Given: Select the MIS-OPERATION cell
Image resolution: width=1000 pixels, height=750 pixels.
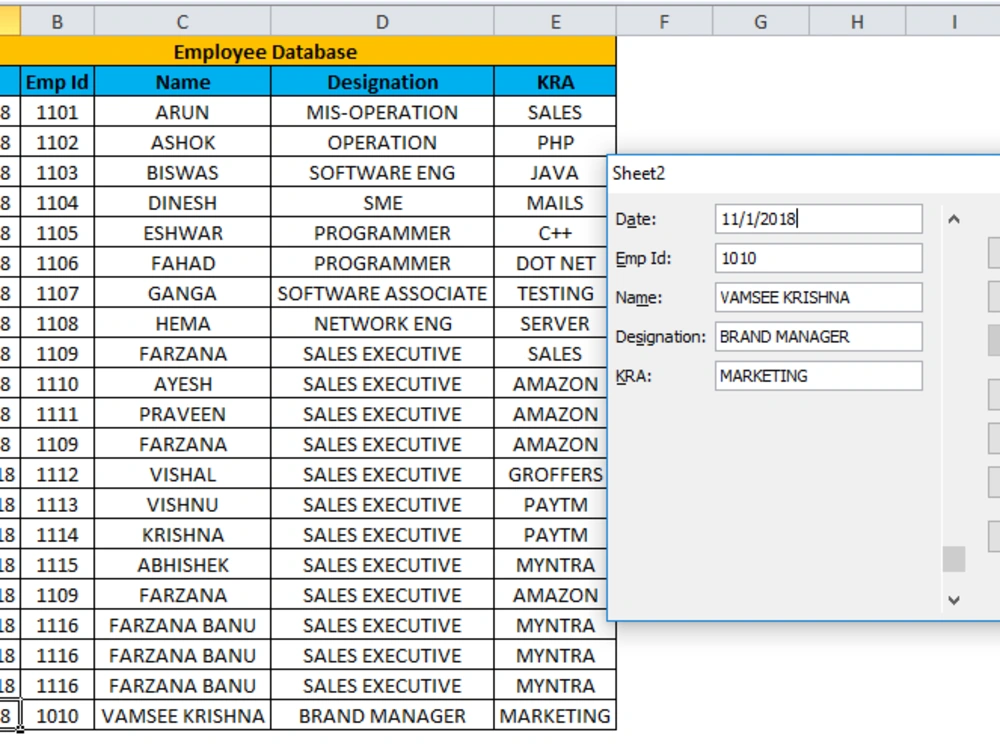Looking at the screenshot, I should coord(382,112).
